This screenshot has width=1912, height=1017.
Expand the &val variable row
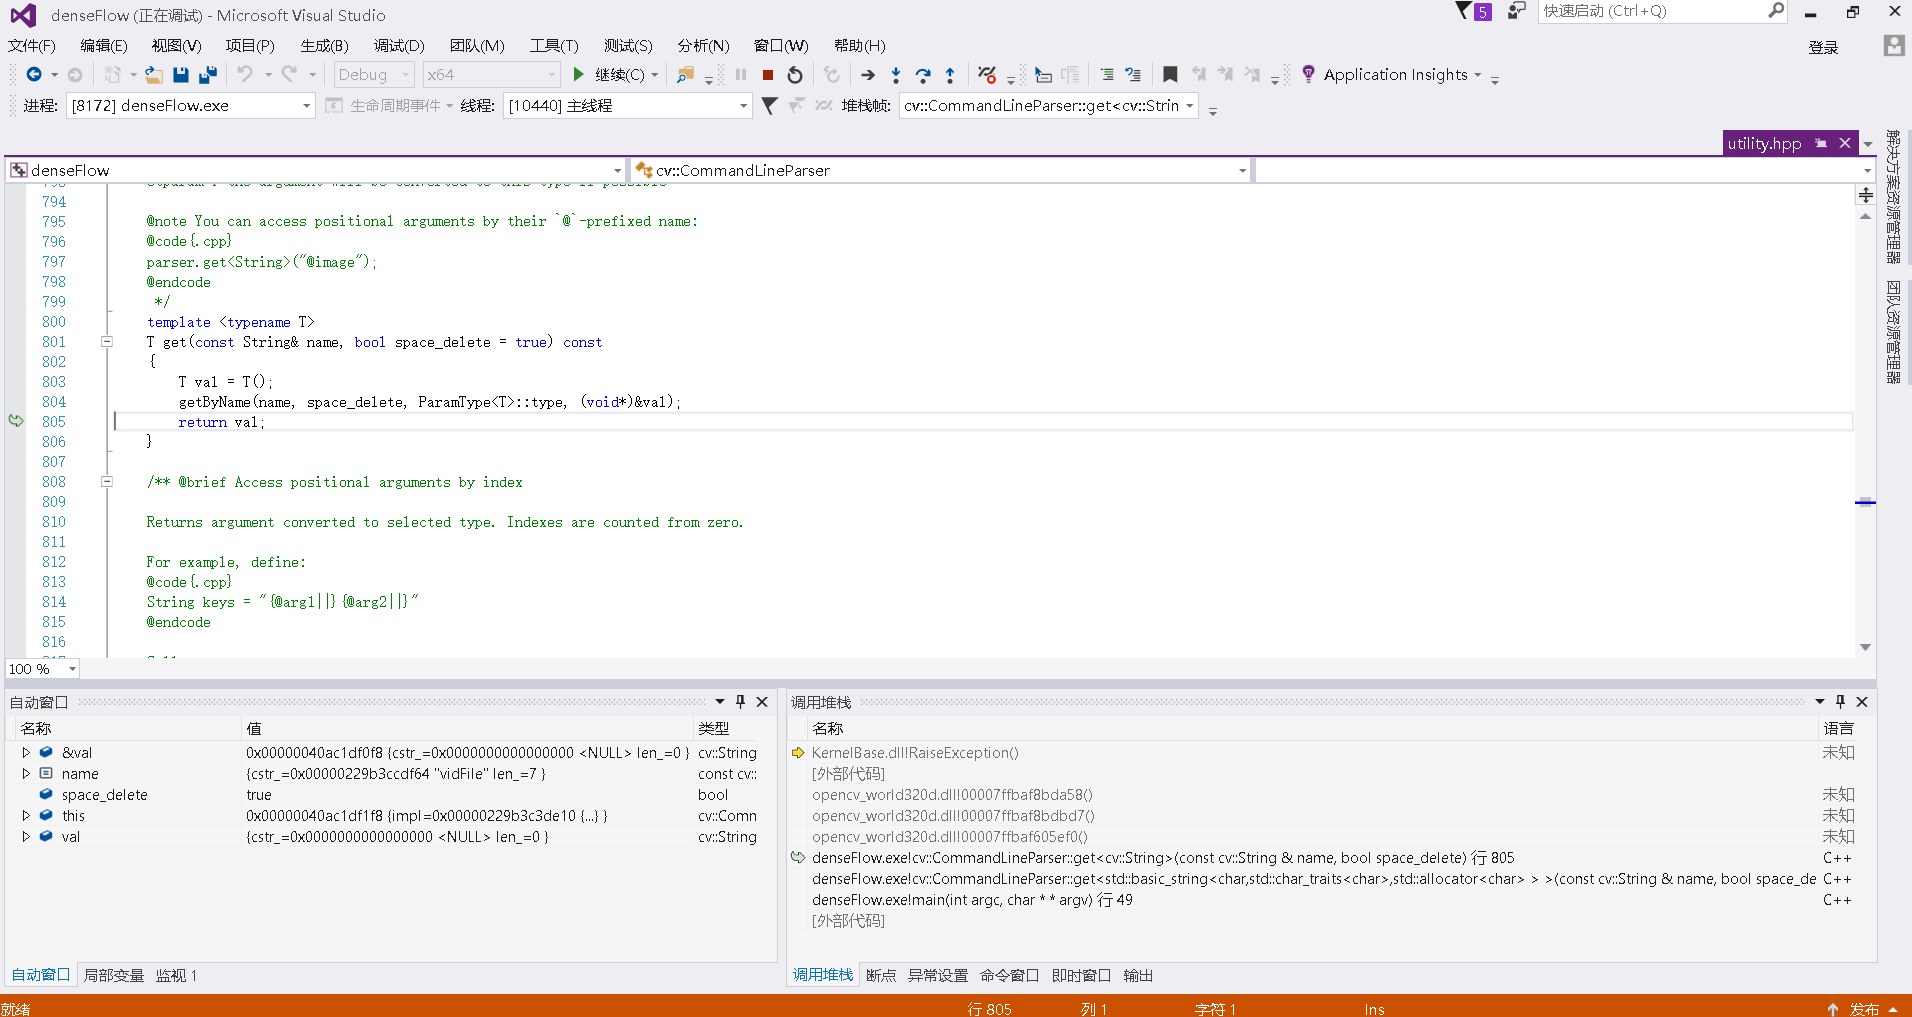[x=26, y=753]
